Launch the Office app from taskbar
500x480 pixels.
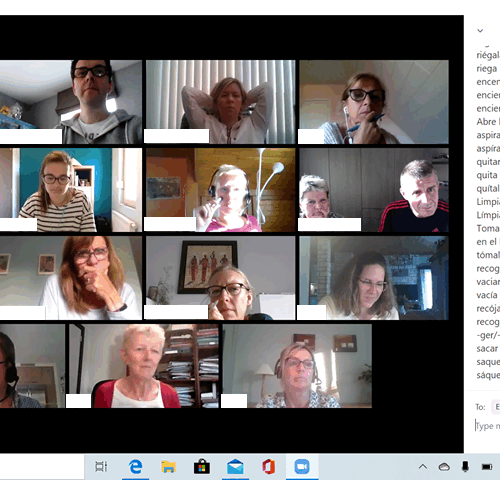268,467
